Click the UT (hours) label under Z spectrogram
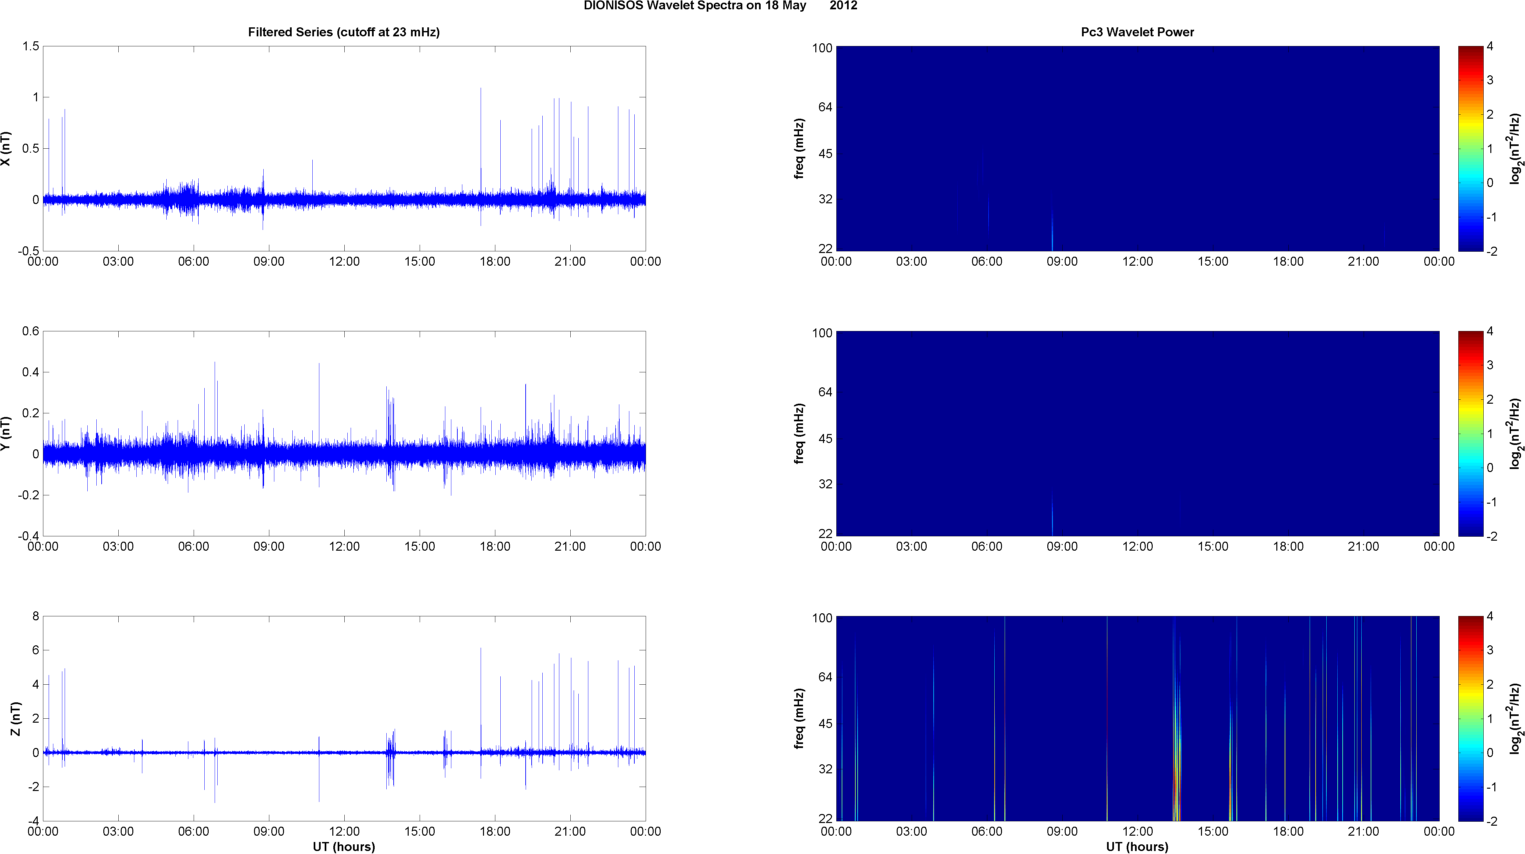Viewport: 1525px width, 854px height. tap(1137, 846)
